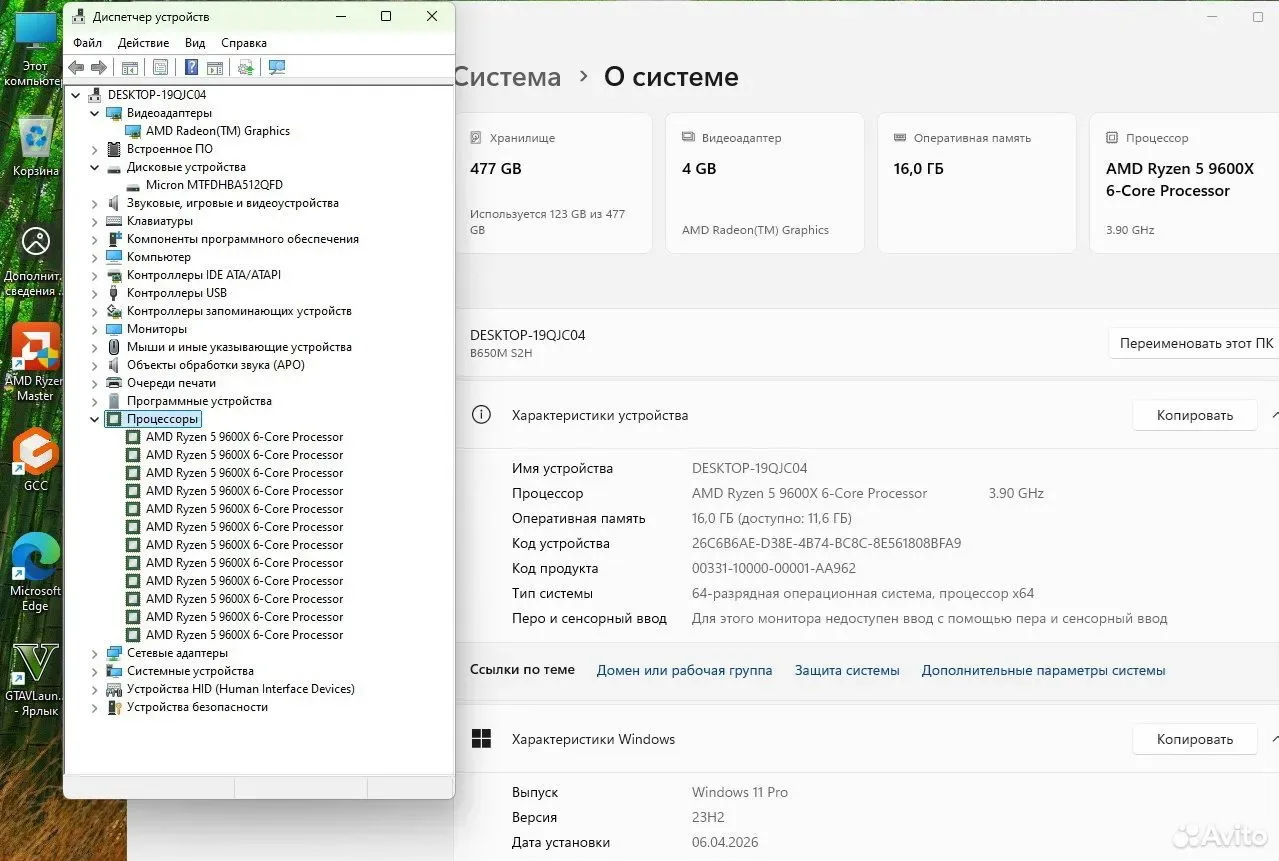Expand the Встроенное ПО category

point(95,149)
